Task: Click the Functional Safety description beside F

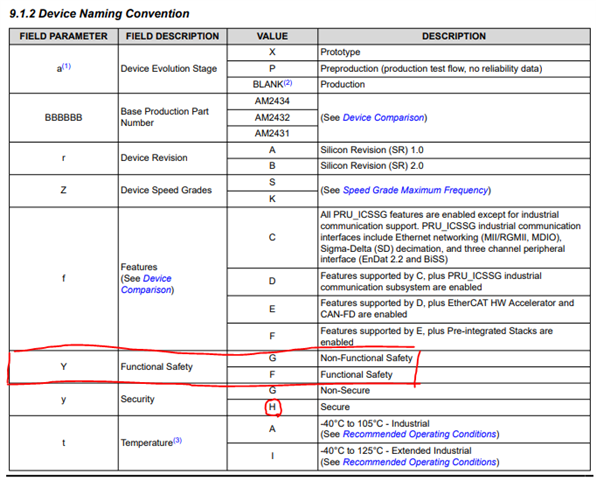Action: coord(357,375)
